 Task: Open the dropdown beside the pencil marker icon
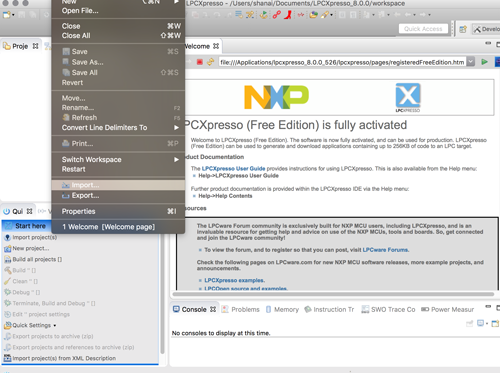coord(332,15)
